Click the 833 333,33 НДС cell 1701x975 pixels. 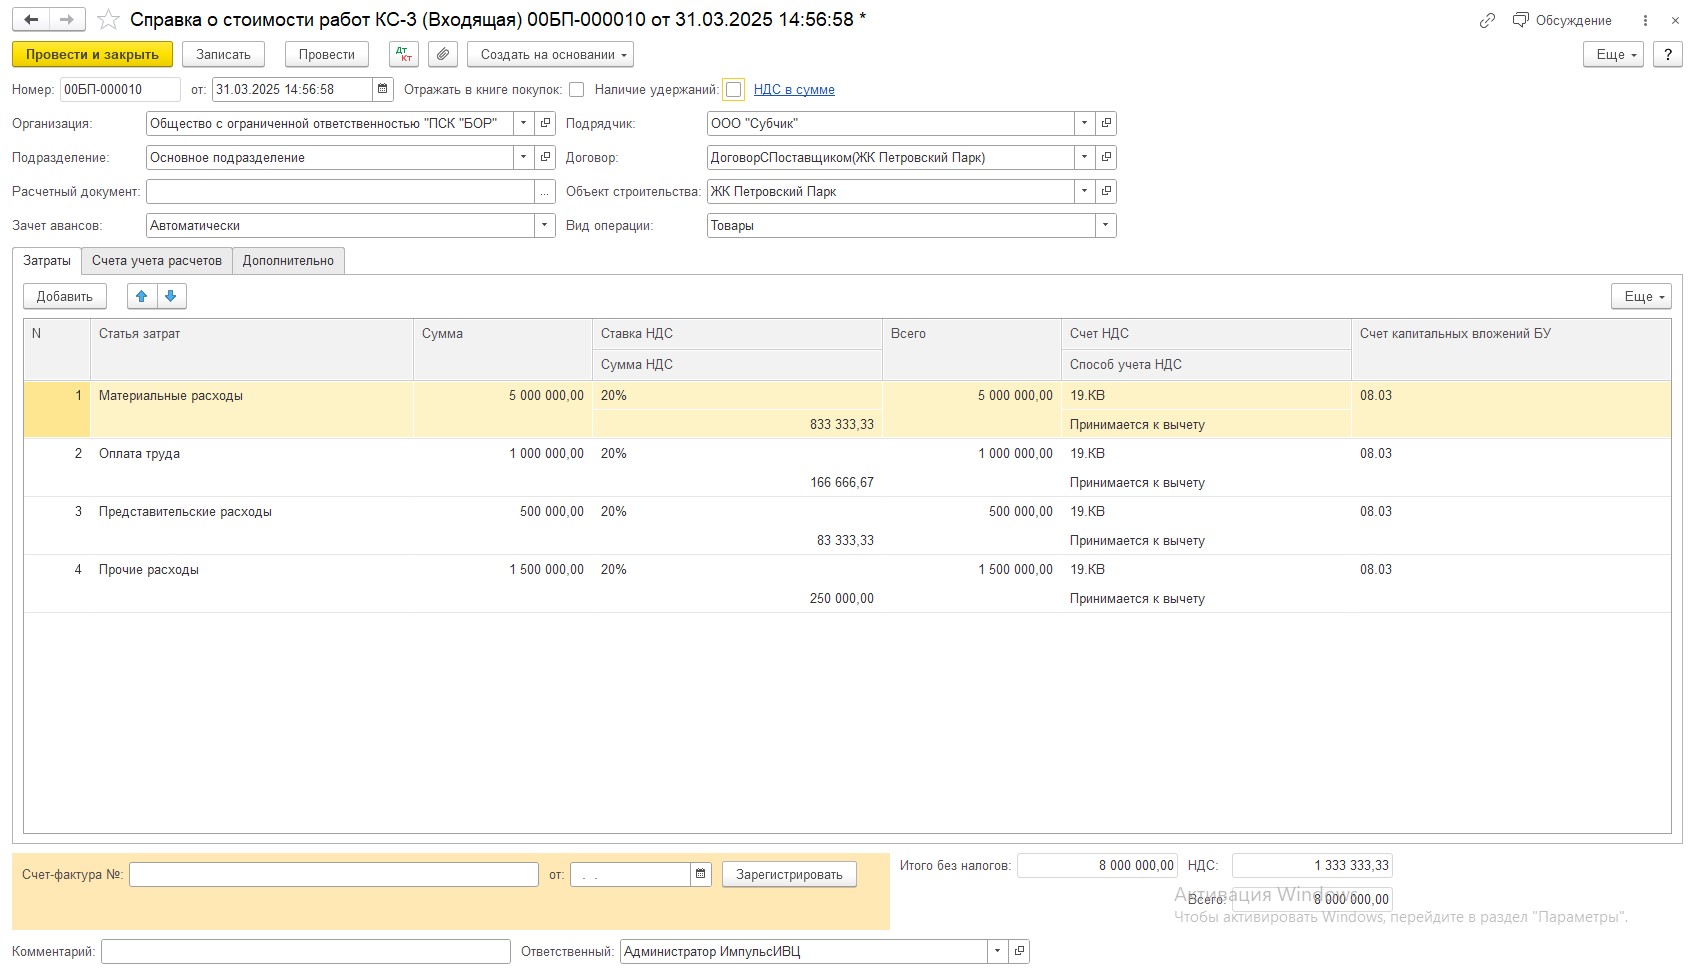pos(737,424)
